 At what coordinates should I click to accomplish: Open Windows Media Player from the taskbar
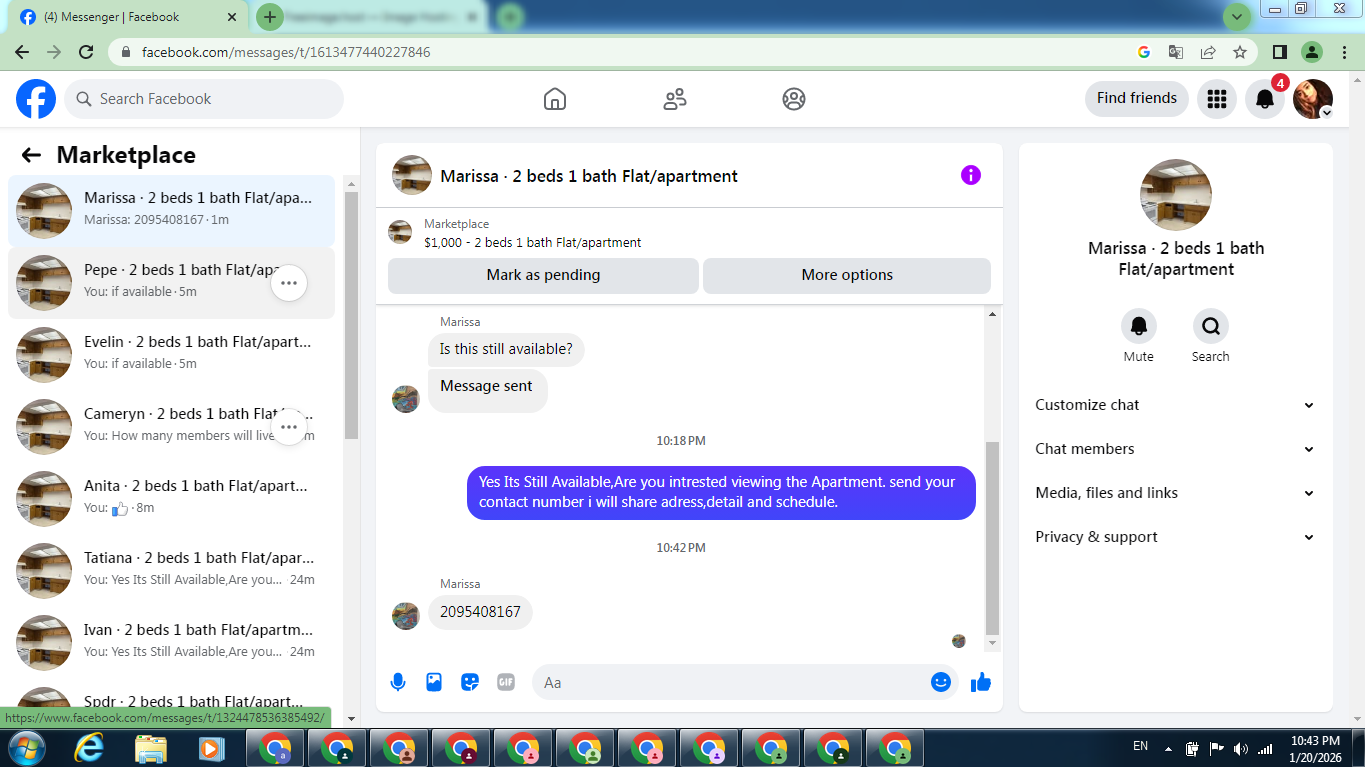tap(210, 747)
